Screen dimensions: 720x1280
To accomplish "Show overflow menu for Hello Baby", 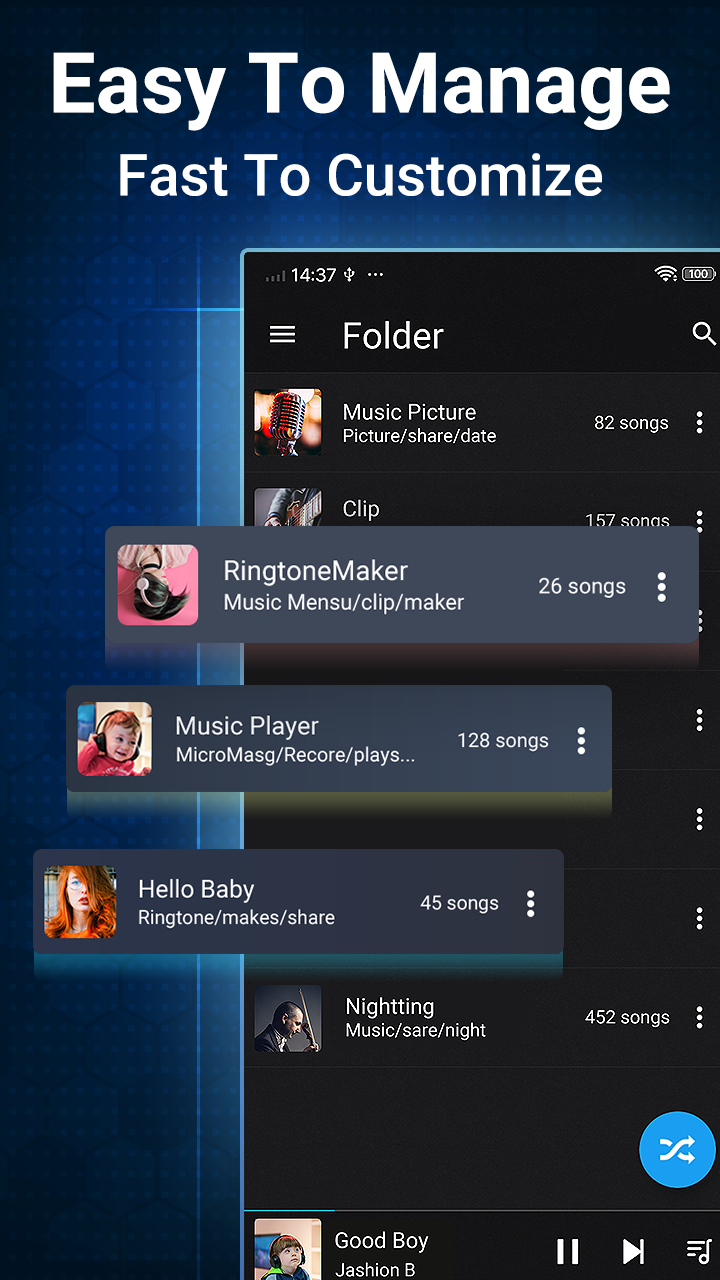I will point(531,904).
